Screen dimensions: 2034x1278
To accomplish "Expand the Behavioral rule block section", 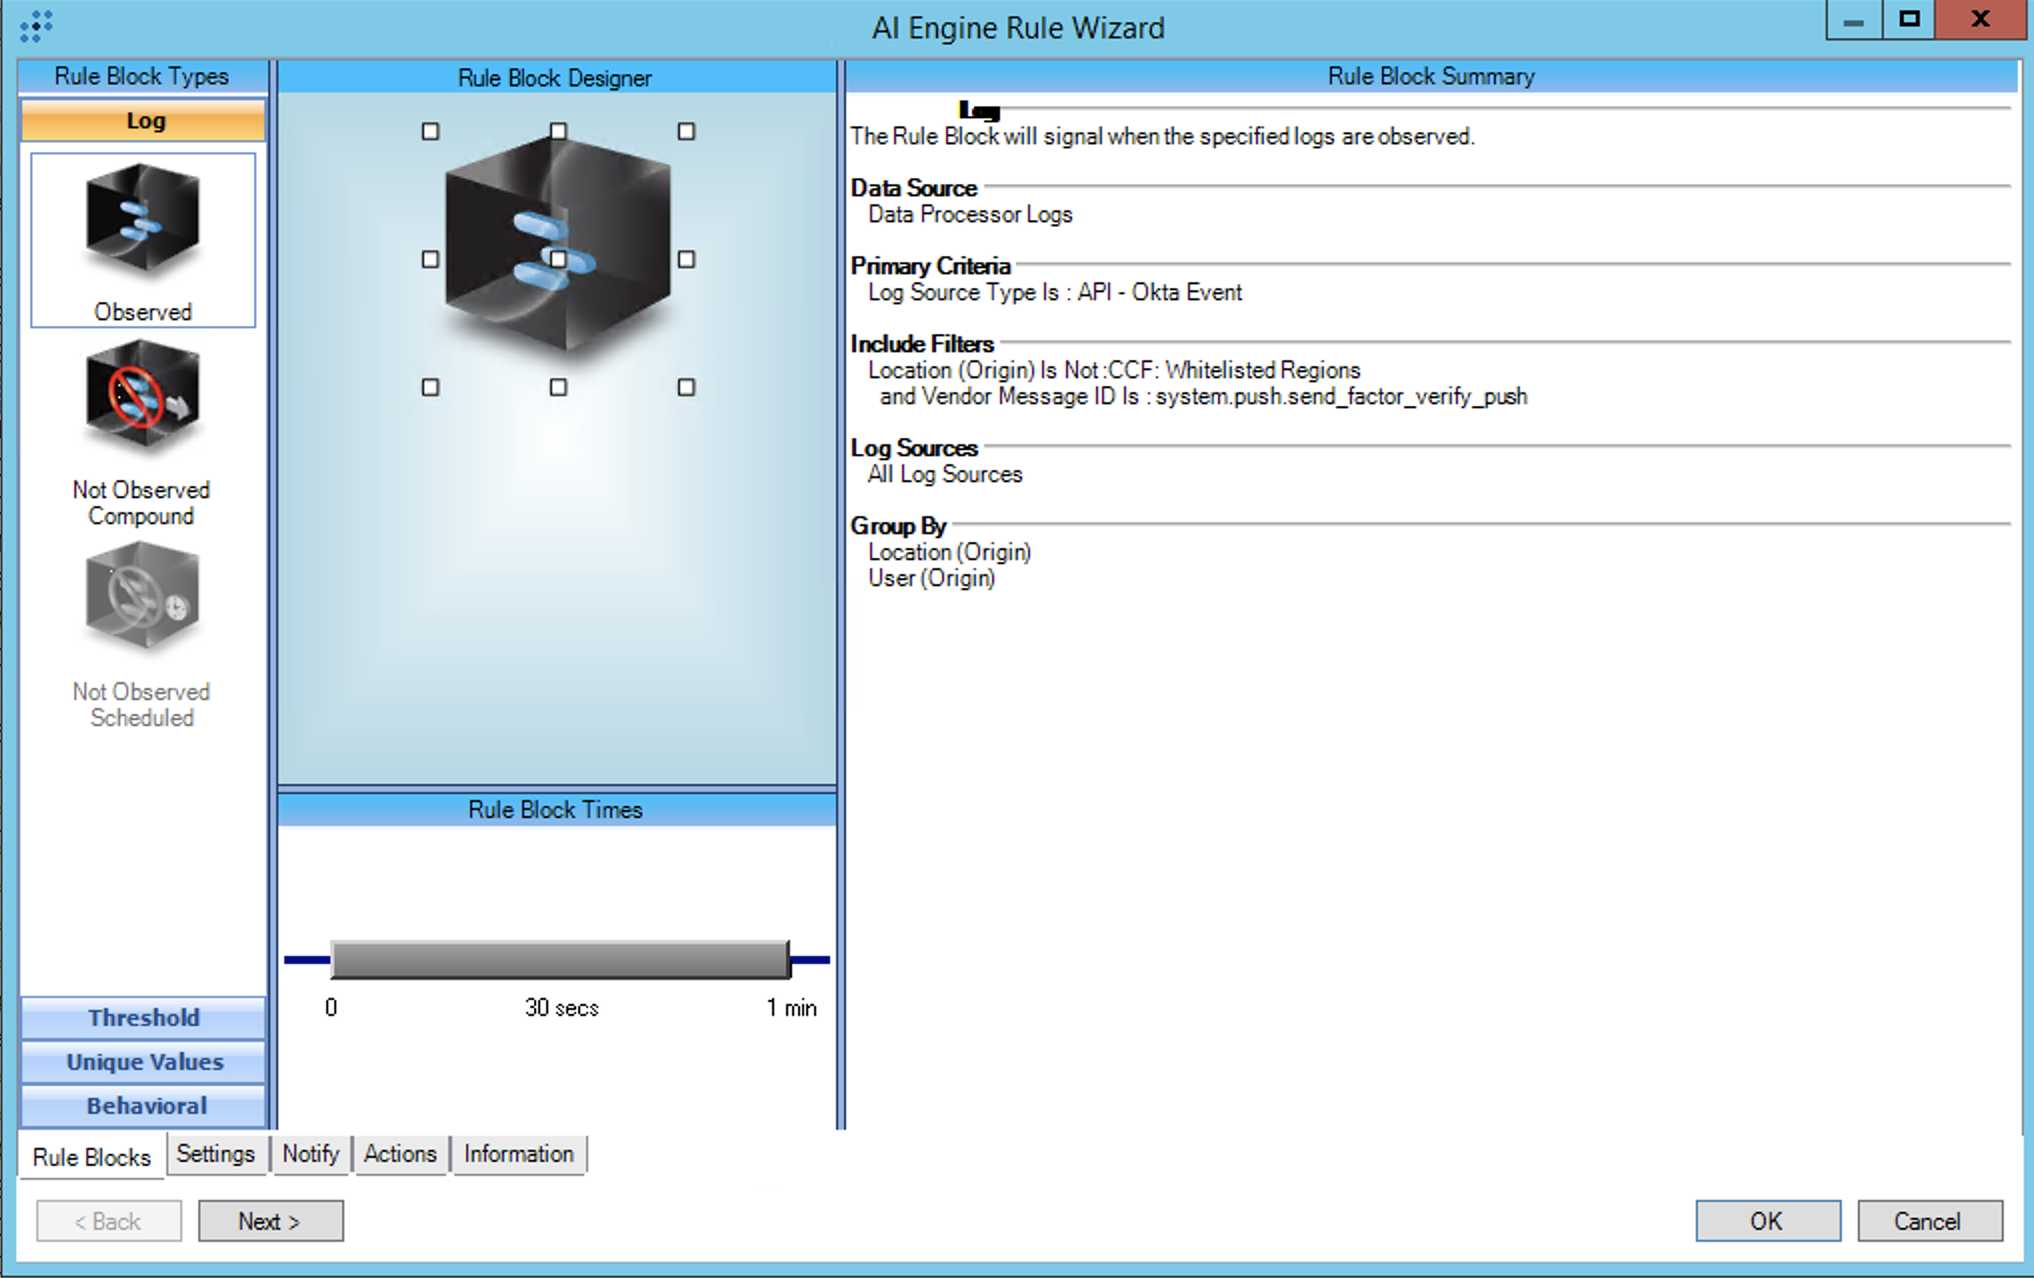I will (144, 1106).
